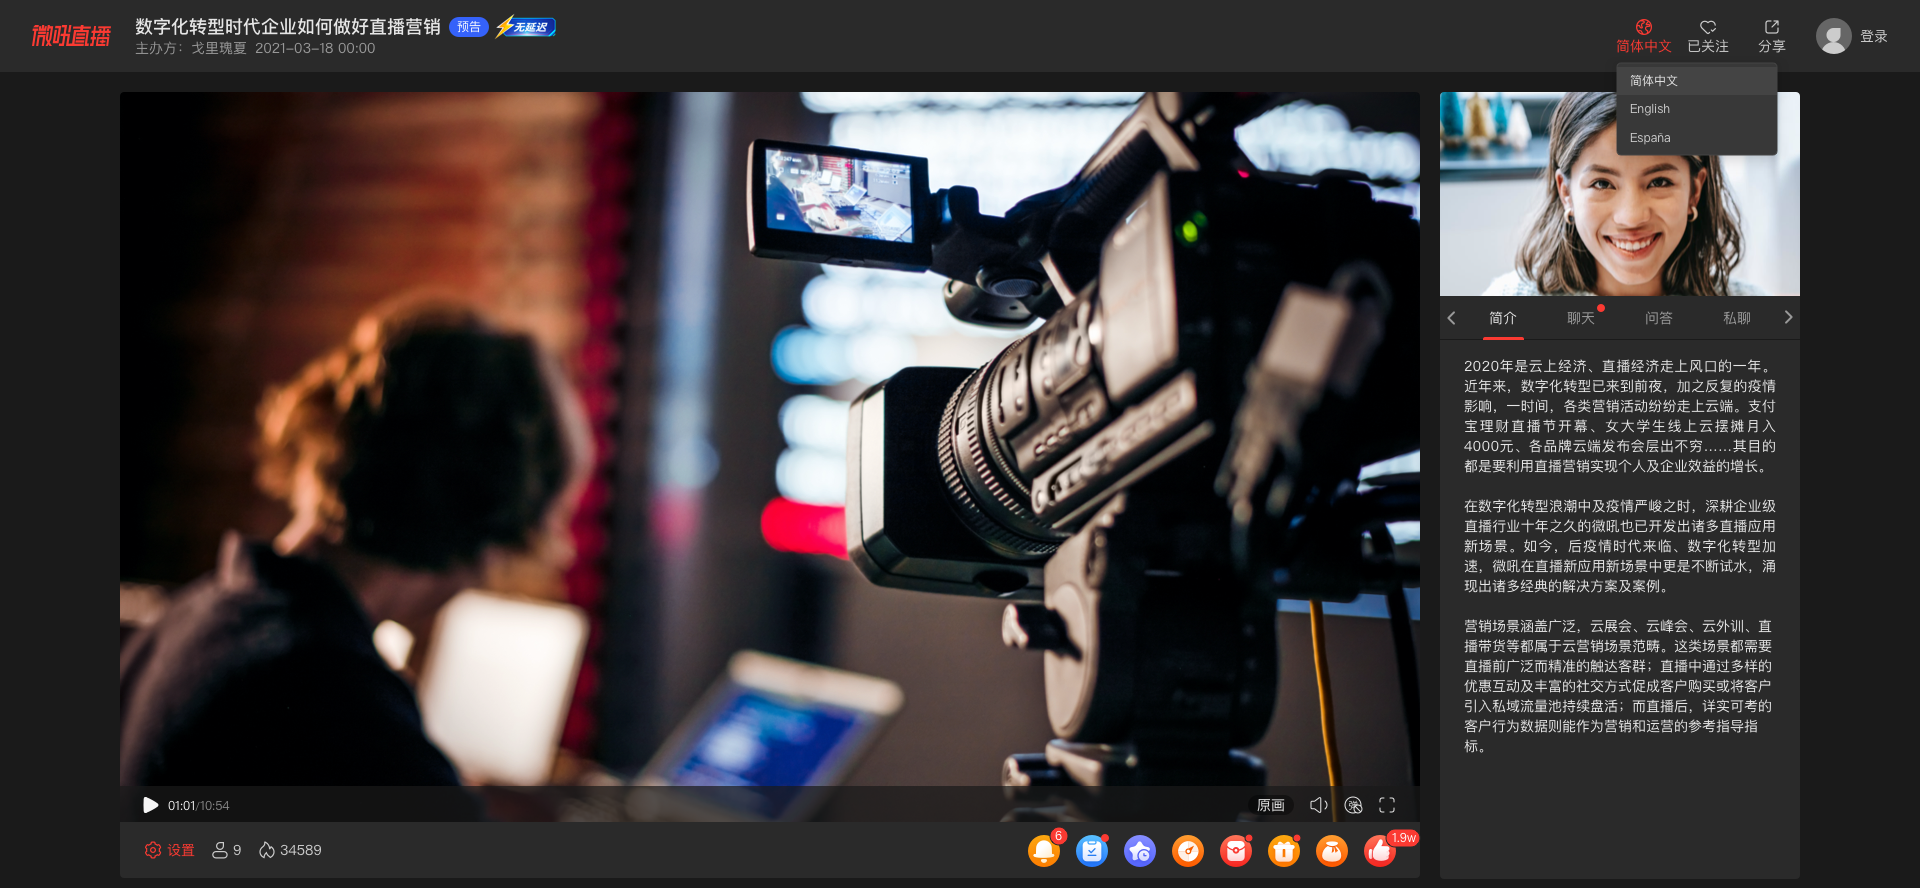The width and height of the screenshot is (1920, 888).
Task: Click the paragraph starting 营销场景涵盖广泛
Action: pyautogui.click(x=1620, y=686)
